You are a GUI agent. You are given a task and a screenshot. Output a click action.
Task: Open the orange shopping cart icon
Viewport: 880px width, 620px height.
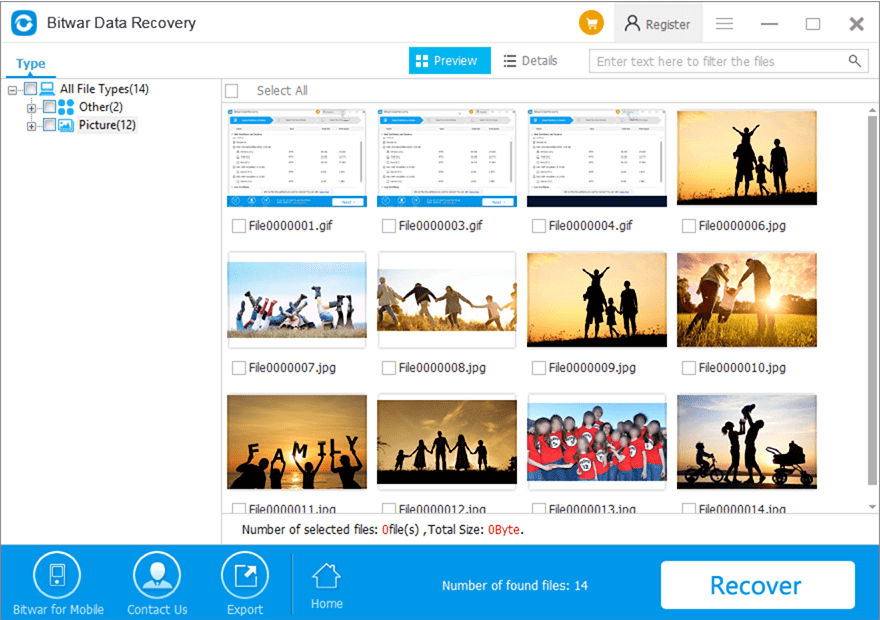point(591,23)
